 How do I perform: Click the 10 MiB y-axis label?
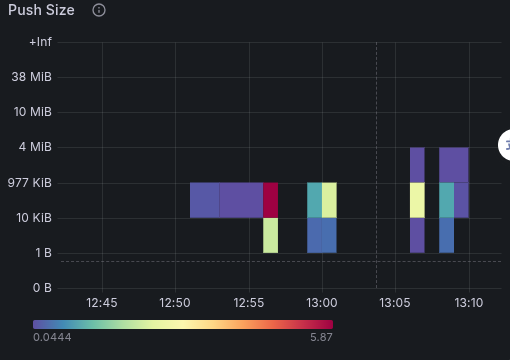[33, 112]
